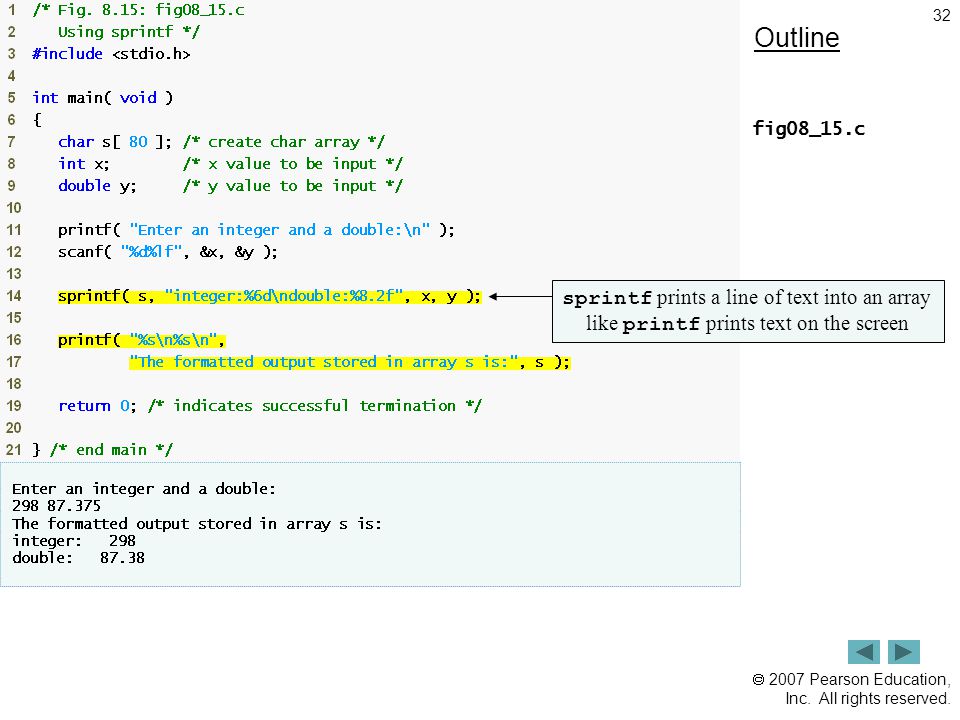Image resolution: width=960 pixels, height=720 pixels.
Task: Click output 'The formatted output stored in array s is:'
Action: click(x=197, y=524)
